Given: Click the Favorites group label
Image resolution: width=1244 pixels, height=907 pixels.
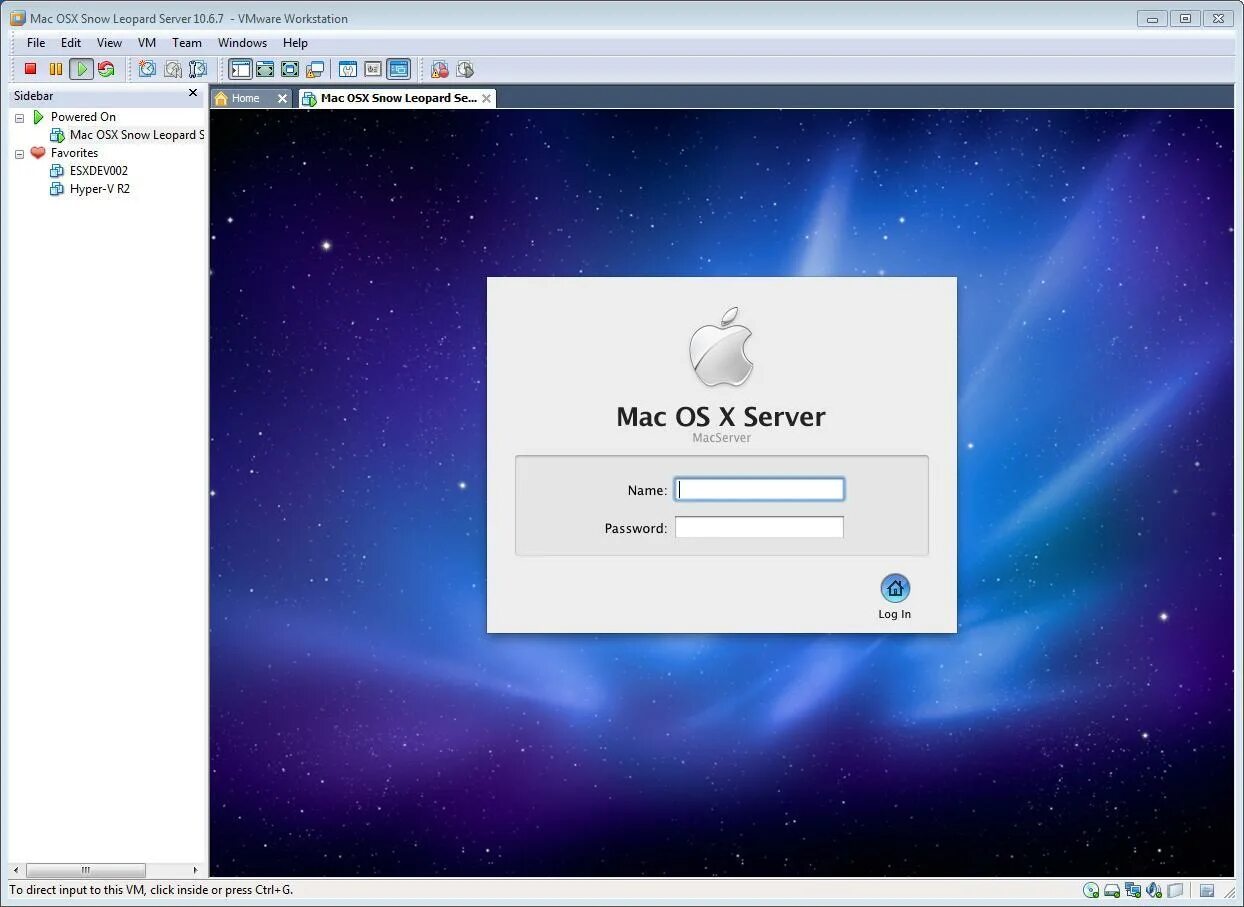Looking at the screenshot, I should [x=74, y=153].
